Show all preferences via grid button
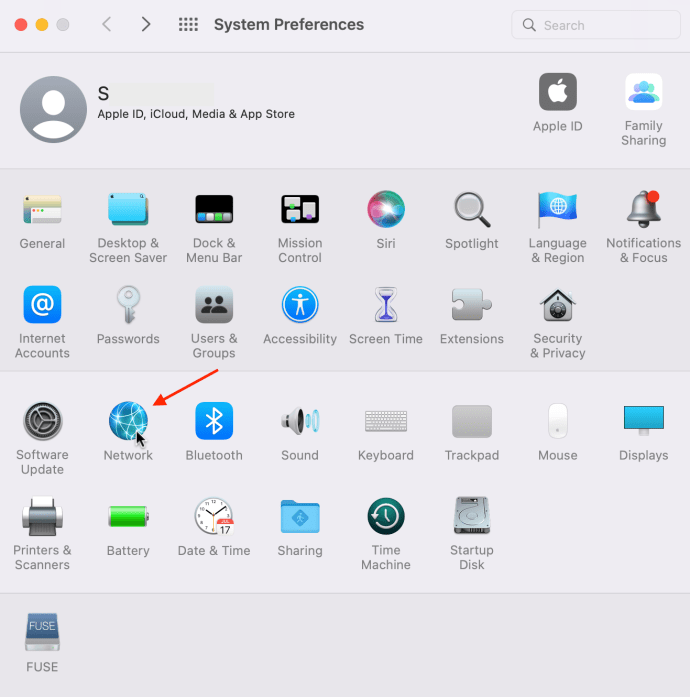Image resolution: width=690 pixels, height=697 pixels. pos(188,24)
